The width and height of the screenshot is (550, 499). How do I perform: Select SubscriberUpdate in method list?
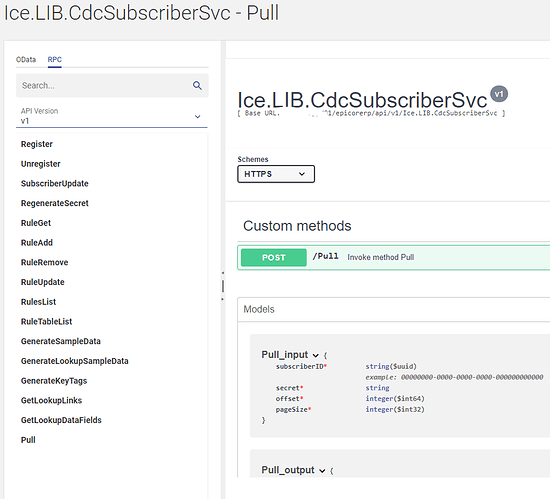click(x=55, y=183)
